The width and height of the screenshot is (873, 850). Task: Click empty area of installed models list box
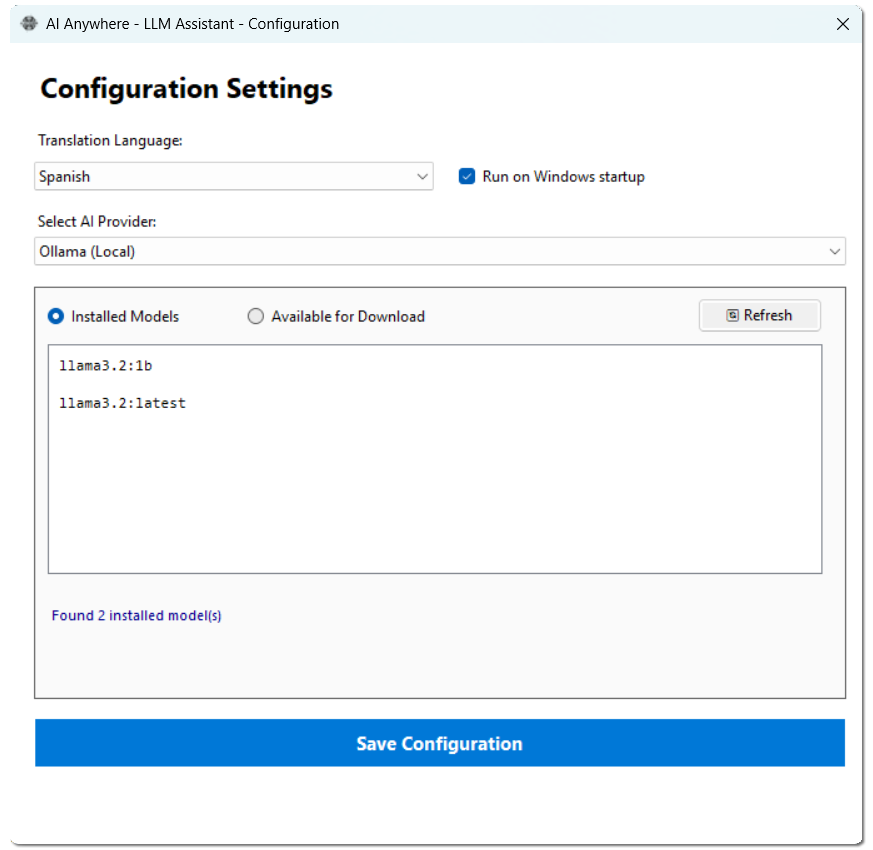point(434,495)
